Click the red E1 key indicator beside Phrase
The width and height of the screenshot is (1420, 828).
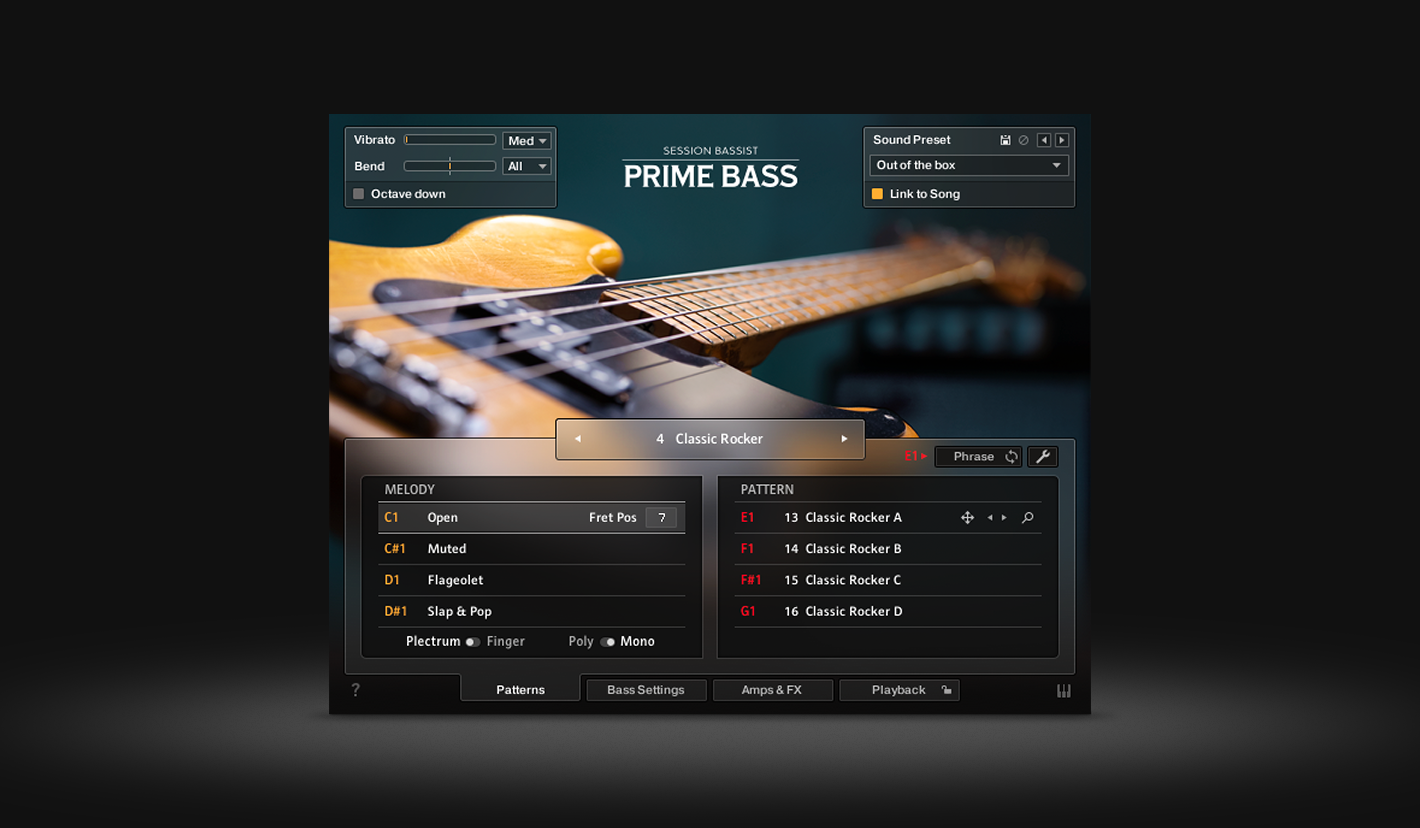[916, 456]
